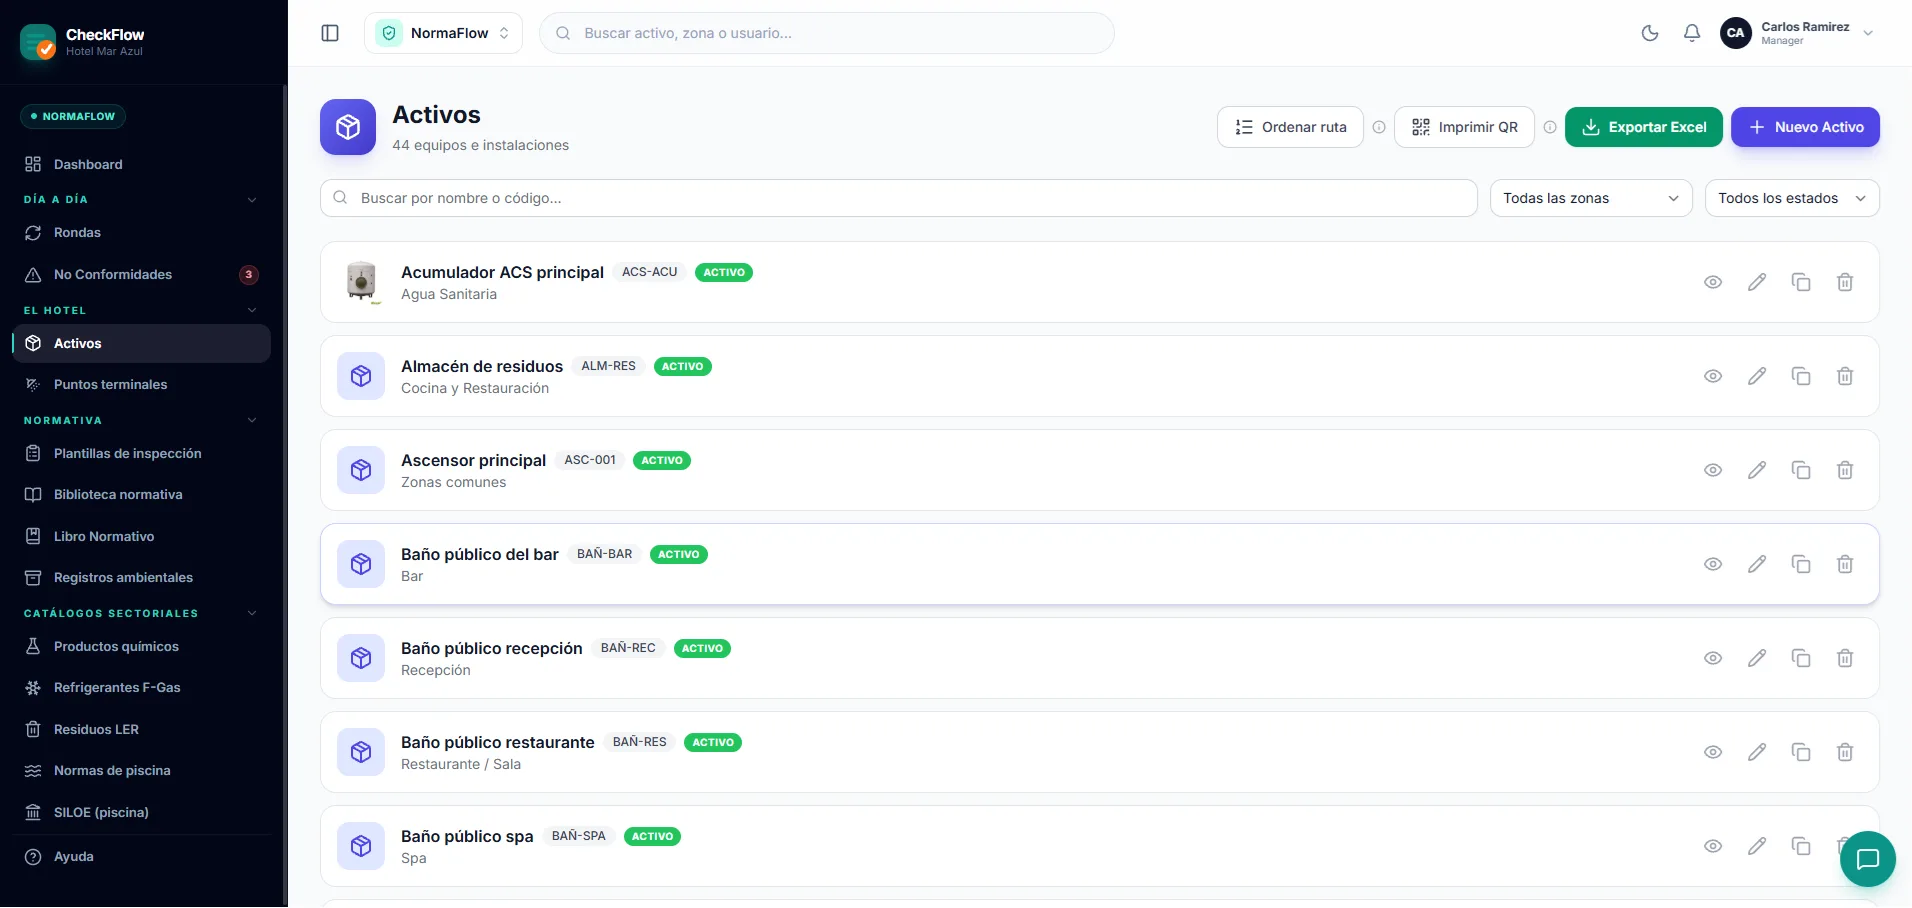Open Acumulador ACS principal thumbnail image
The height and width of the screenshot is (908, 1912).
pos(361,282)
